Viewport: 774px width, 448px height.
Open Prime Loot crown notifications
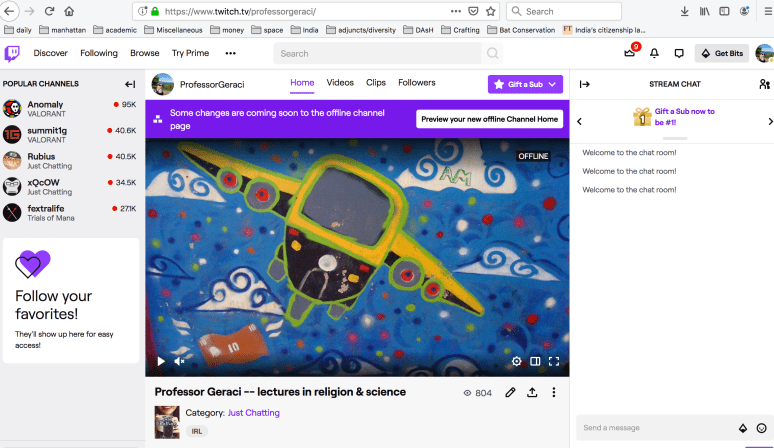tap(630, 54)
